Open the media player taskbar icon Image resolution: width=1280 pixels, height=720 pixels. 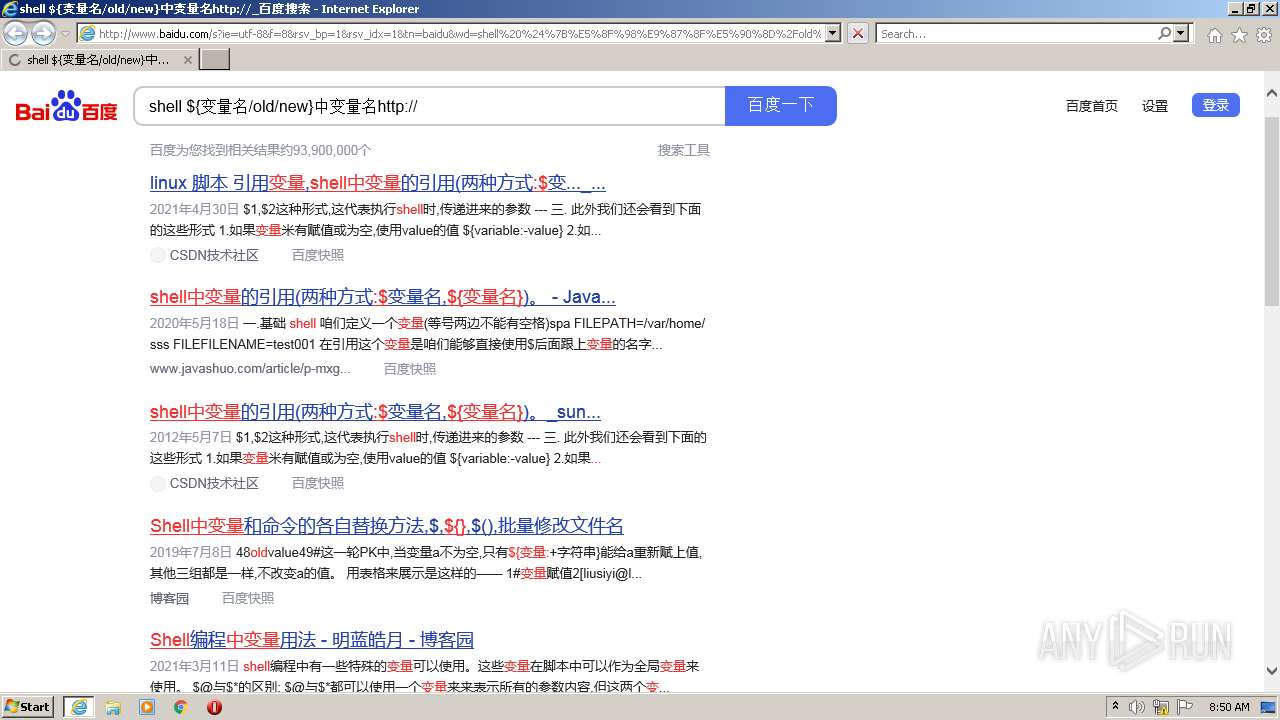(147, 707)
